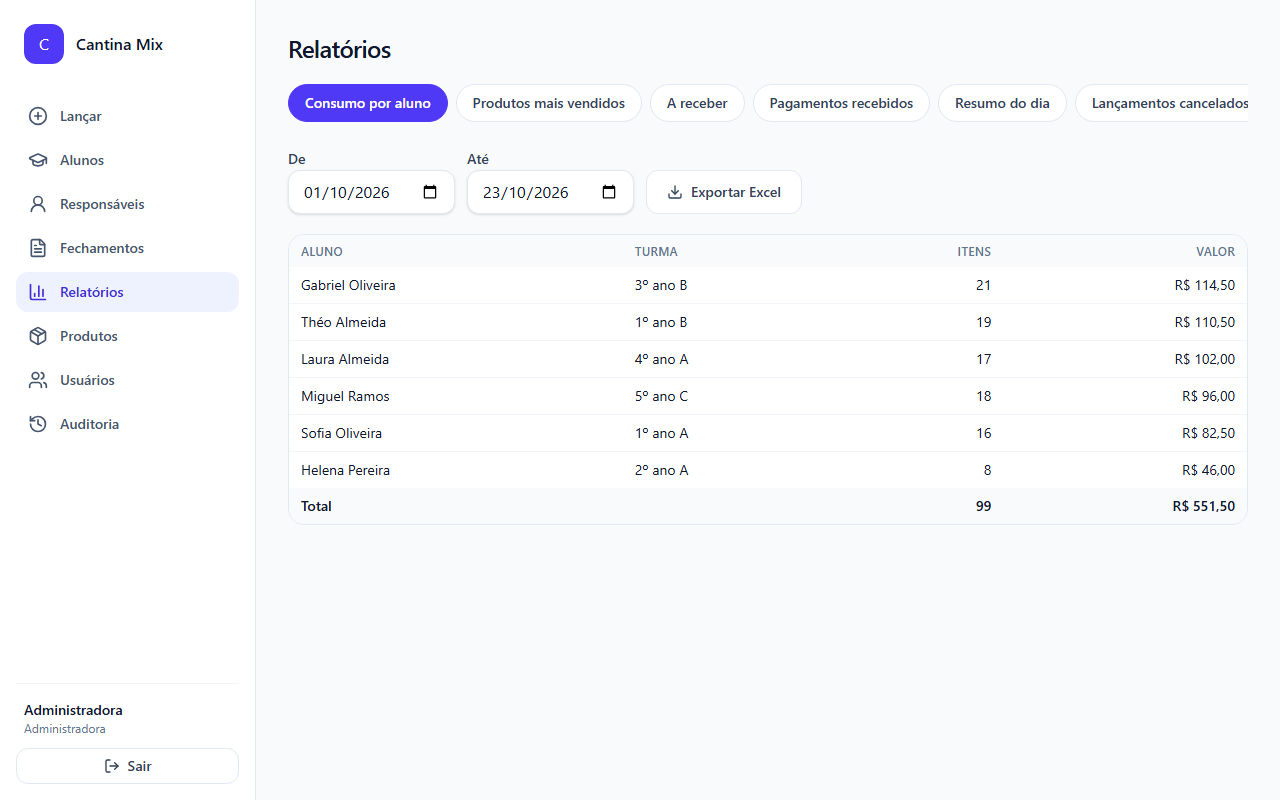The width and height of the screenshot is (1280, 800).
Task: Click the Auditoria history clock icon
Action: click(x=38, y=424)
